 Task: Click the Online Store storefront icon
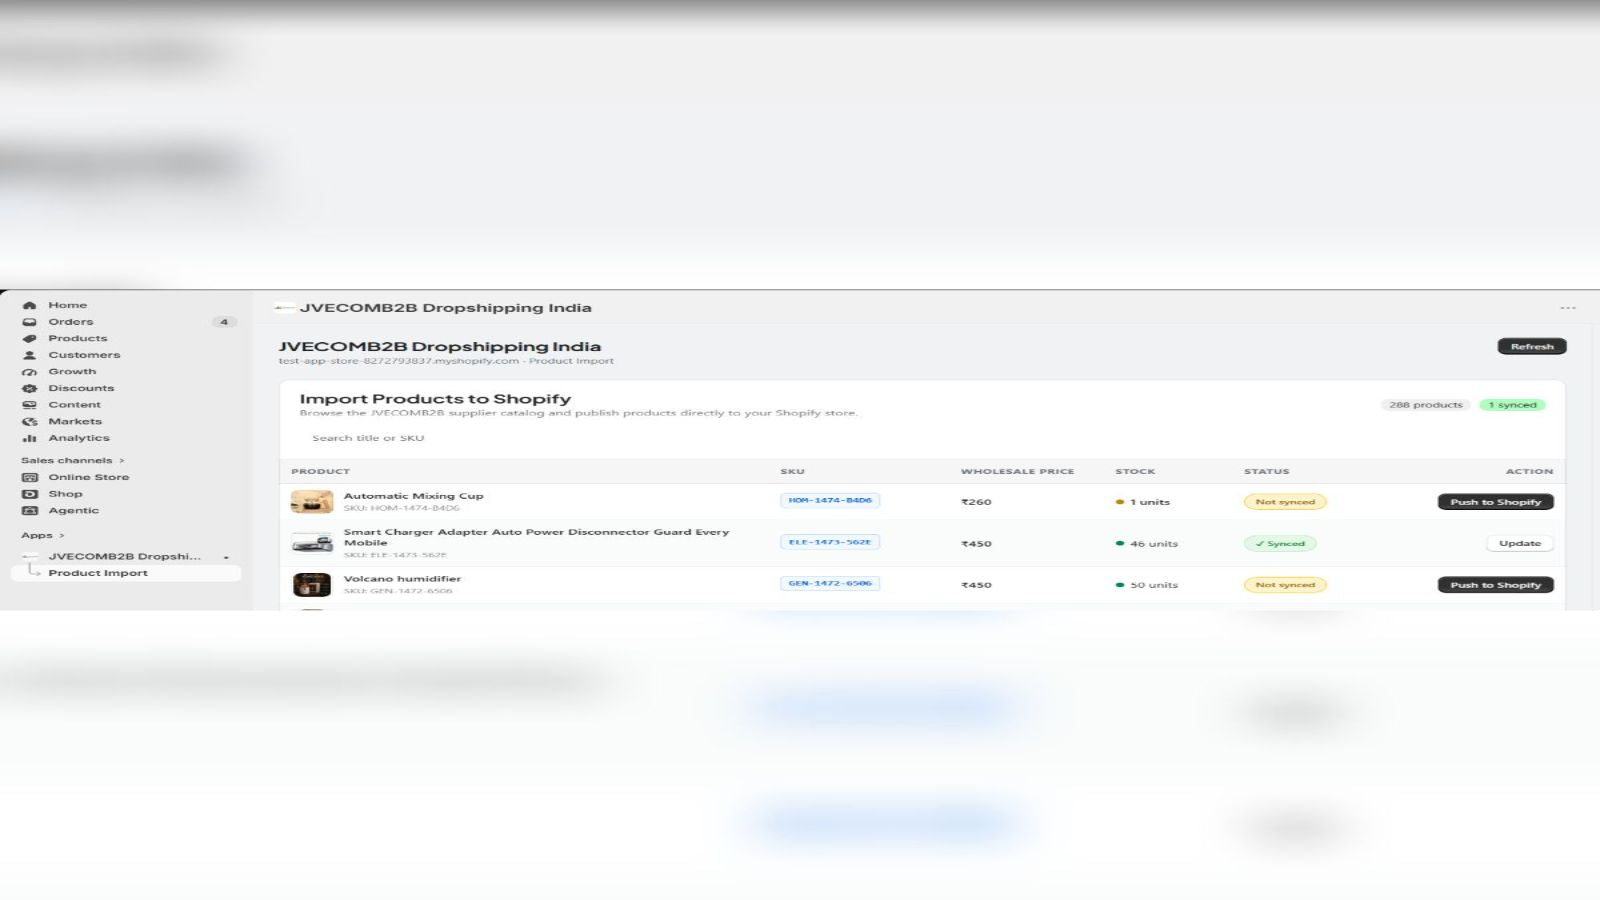point(29,477)
